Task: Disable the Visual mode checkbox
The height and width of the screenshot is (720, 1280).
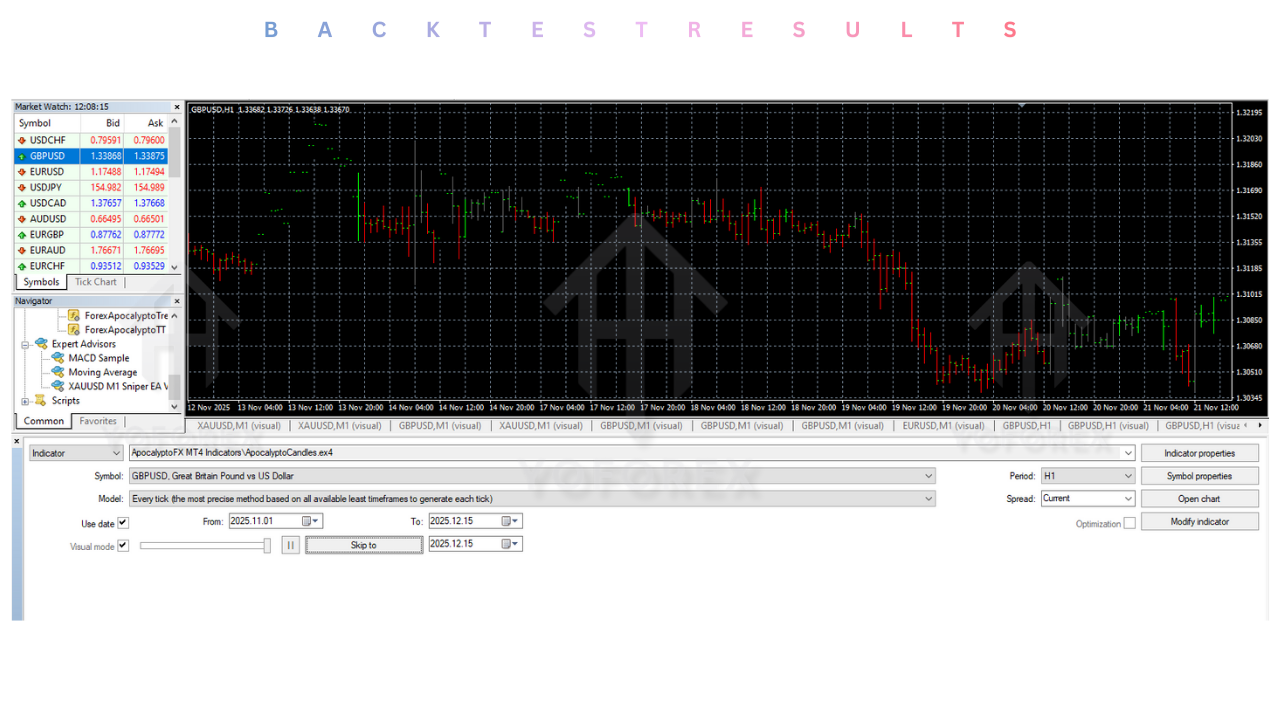Action: pyautogui.click(x=123, y=545)
